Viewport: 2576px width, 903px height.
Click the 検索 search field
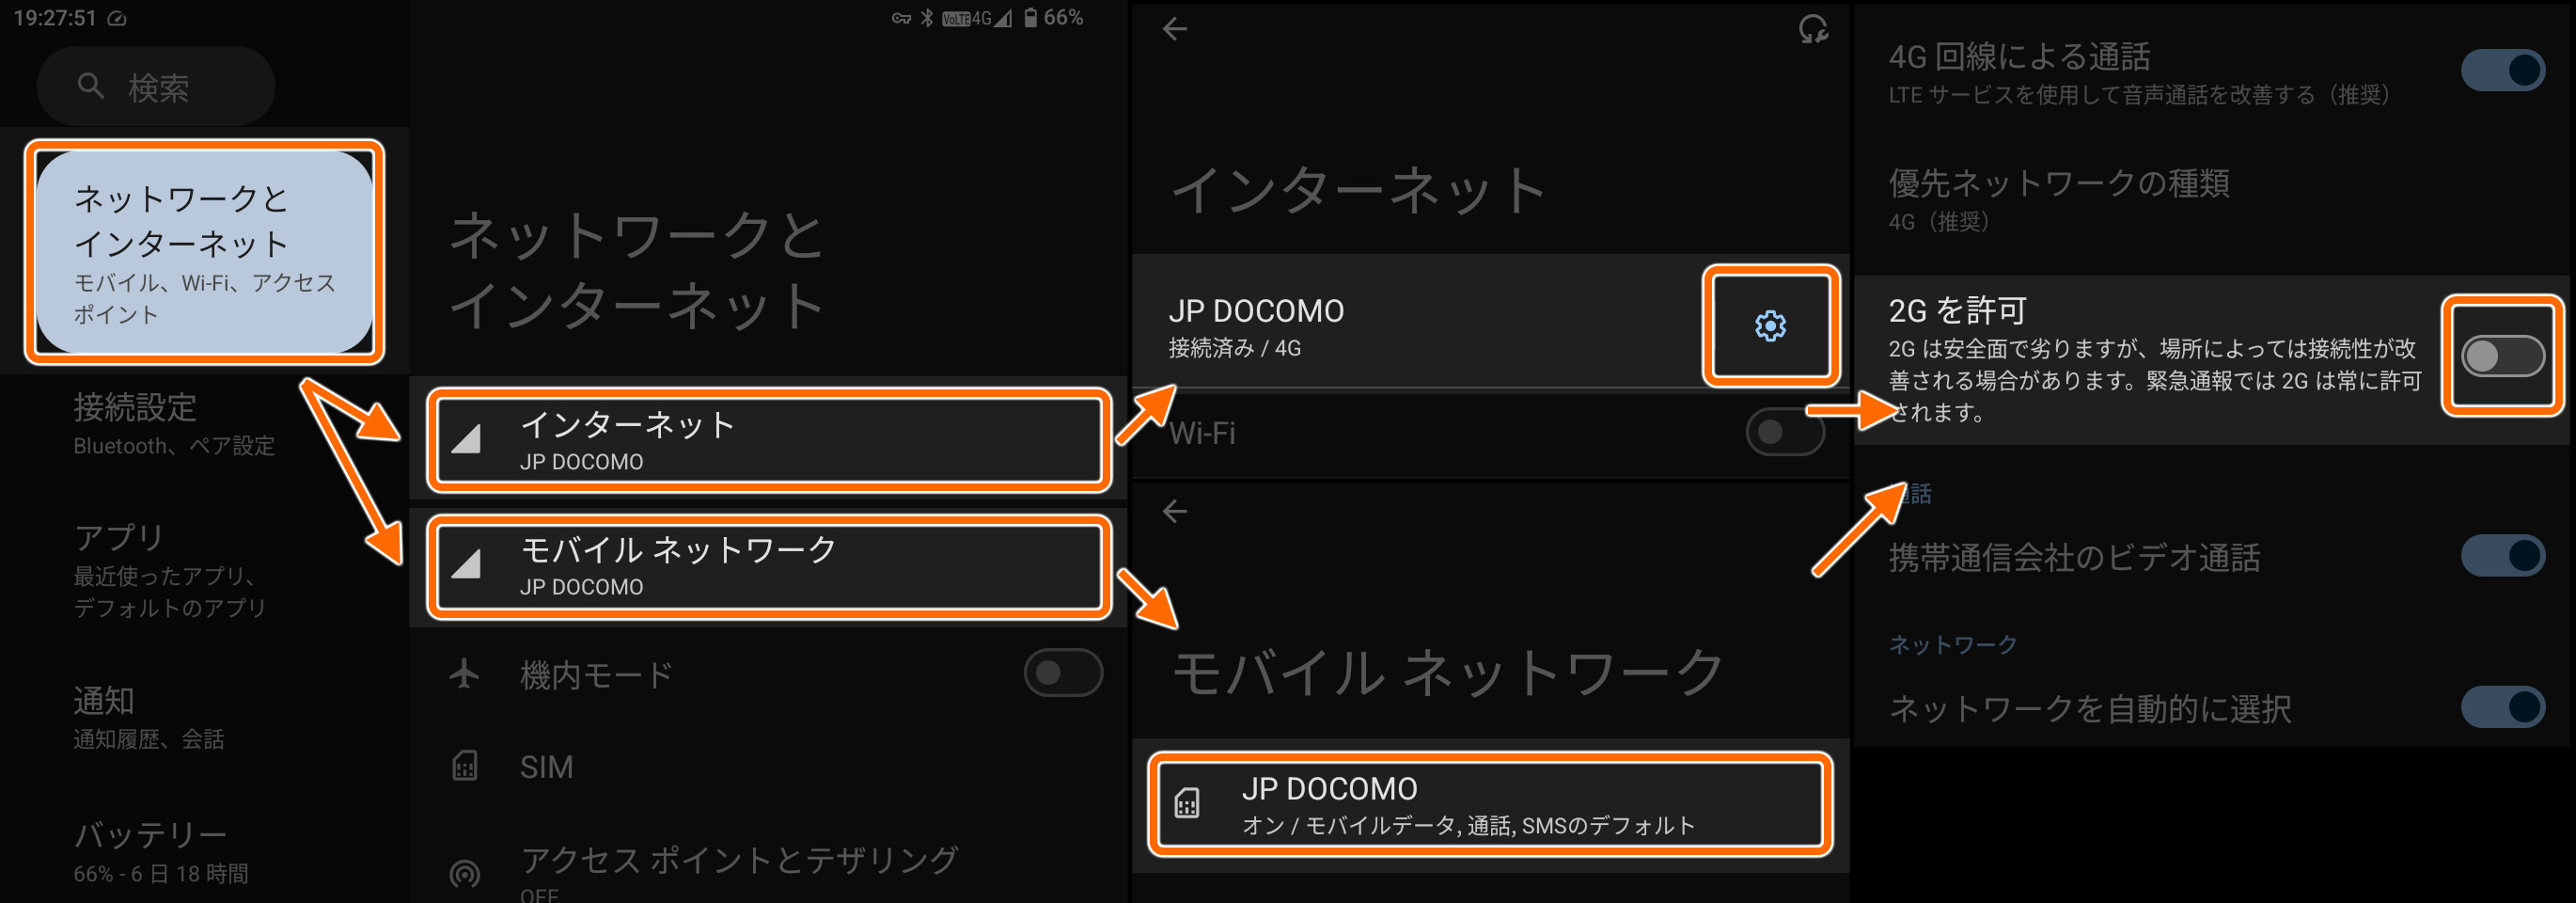[156, 86]
